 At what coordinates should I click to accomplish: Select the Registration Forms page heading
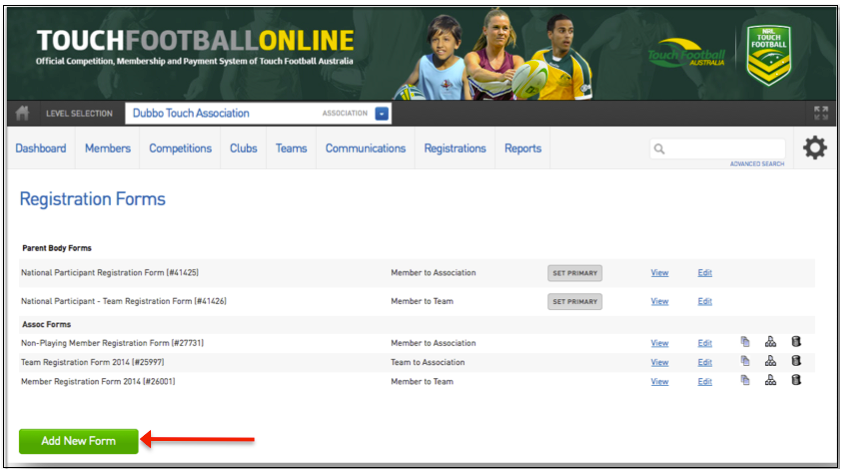click(93, 200)
